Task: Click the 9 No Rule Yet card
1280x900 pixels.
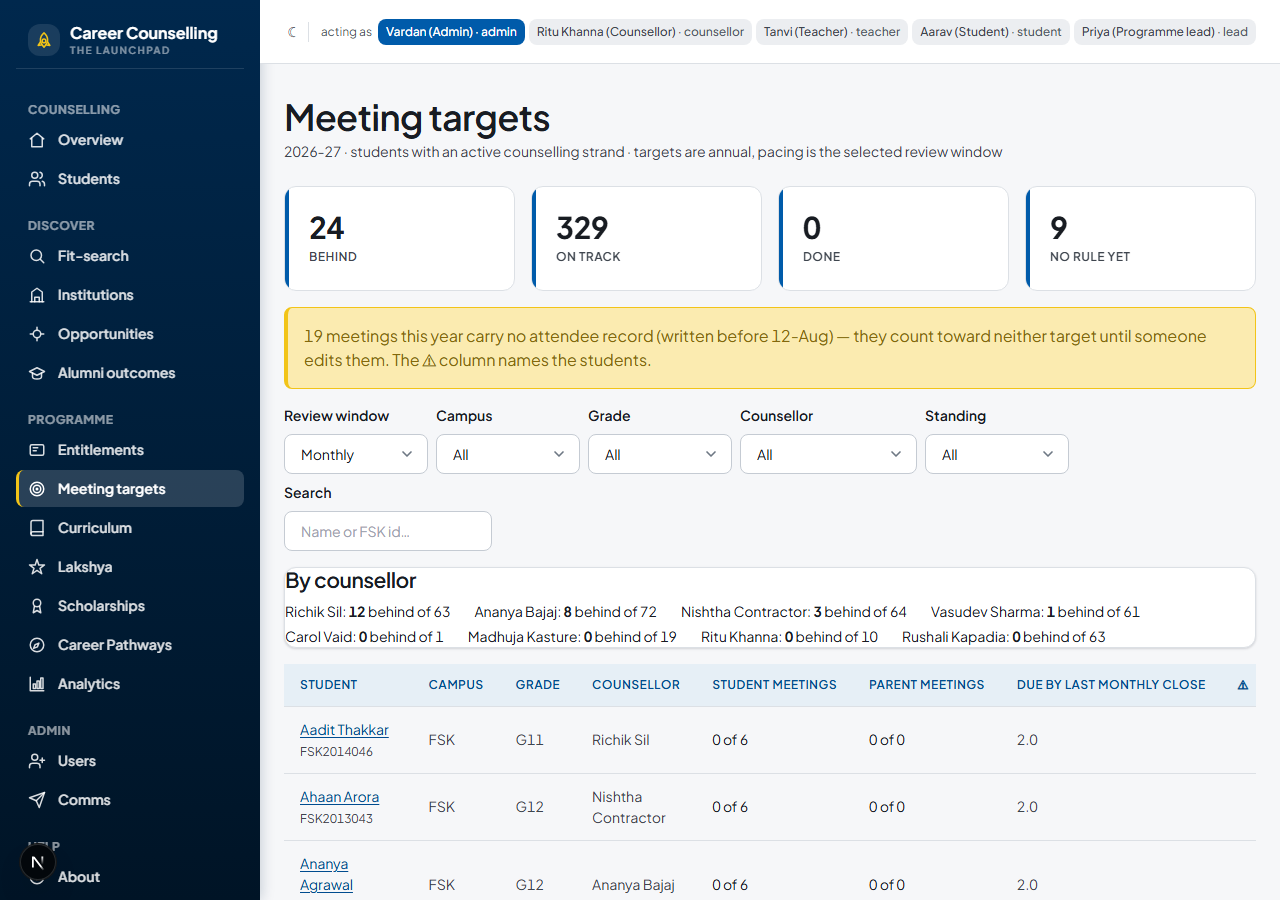Action: (1140, 238)
